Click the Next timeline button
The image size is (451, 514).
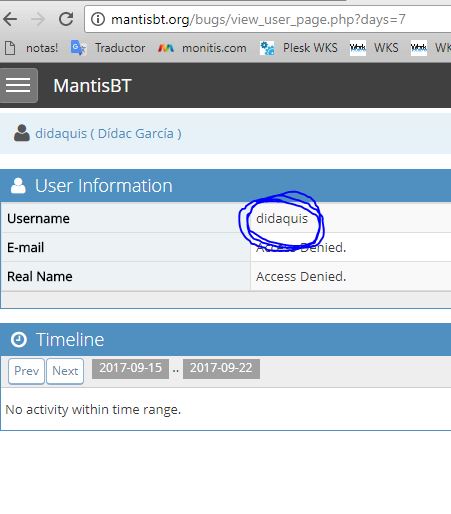click(x=65, y=371)
